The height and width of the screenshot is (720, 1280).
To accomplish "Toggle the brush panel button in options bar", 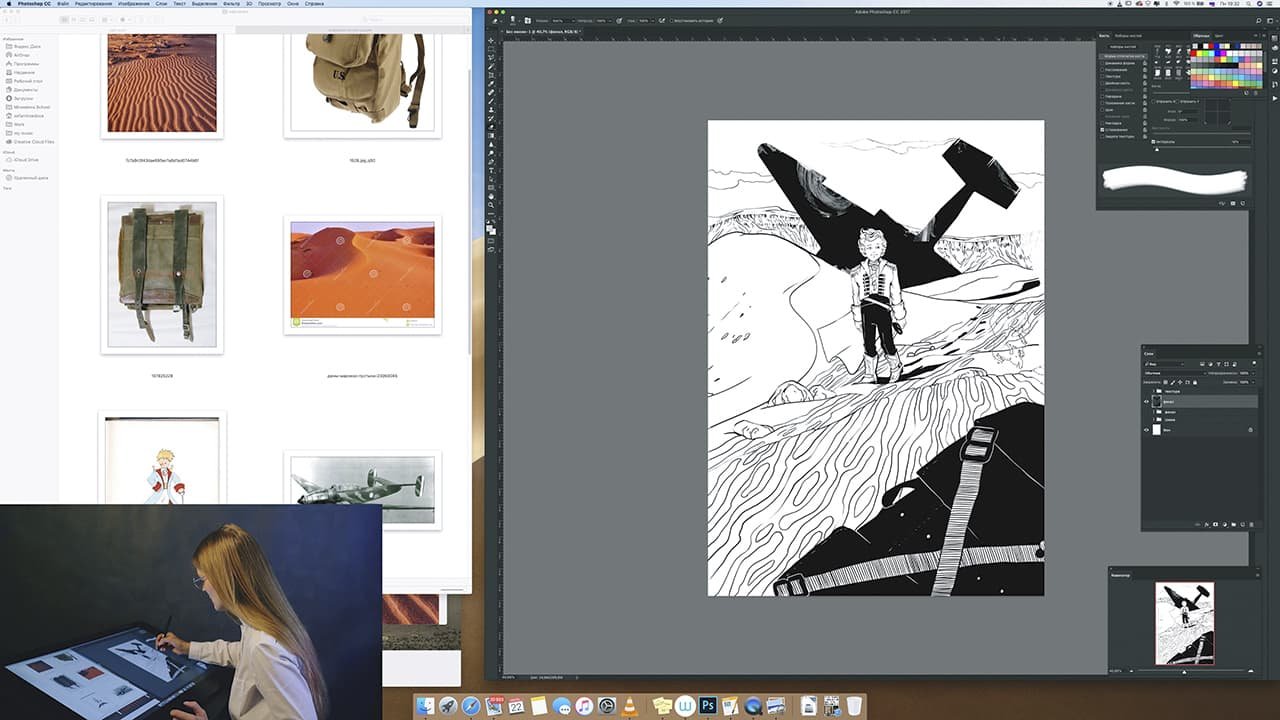I will [527, 20].
